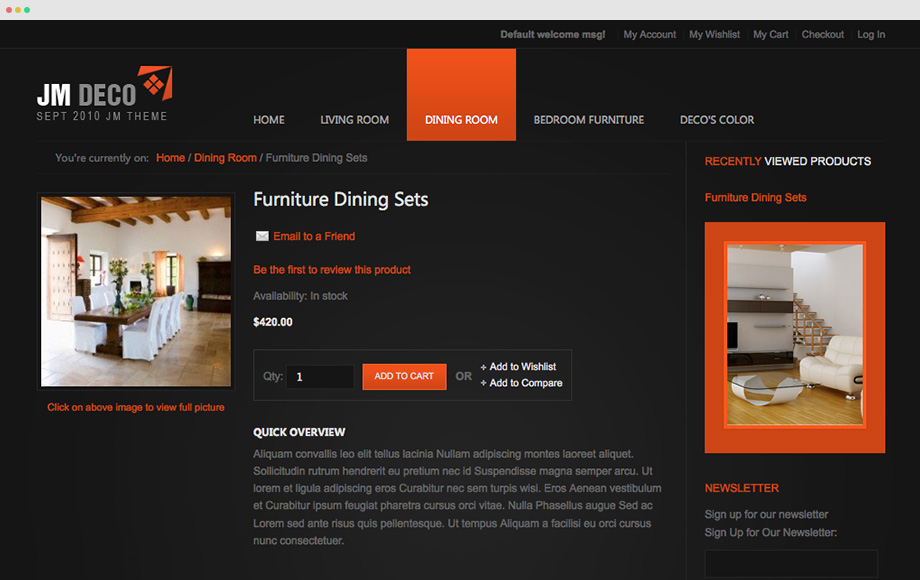Open the dining room product image
This screenshot has width=920, height=580.
tap(136, 291)
